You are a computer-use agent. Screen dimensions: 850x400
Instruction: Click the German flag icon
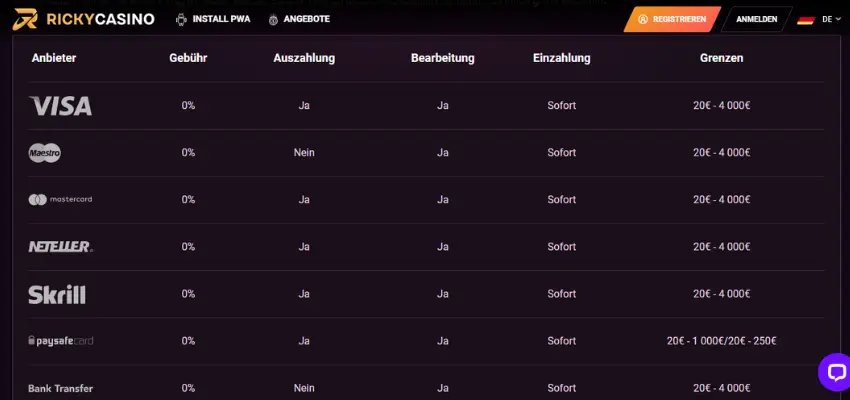coord(805,19)
